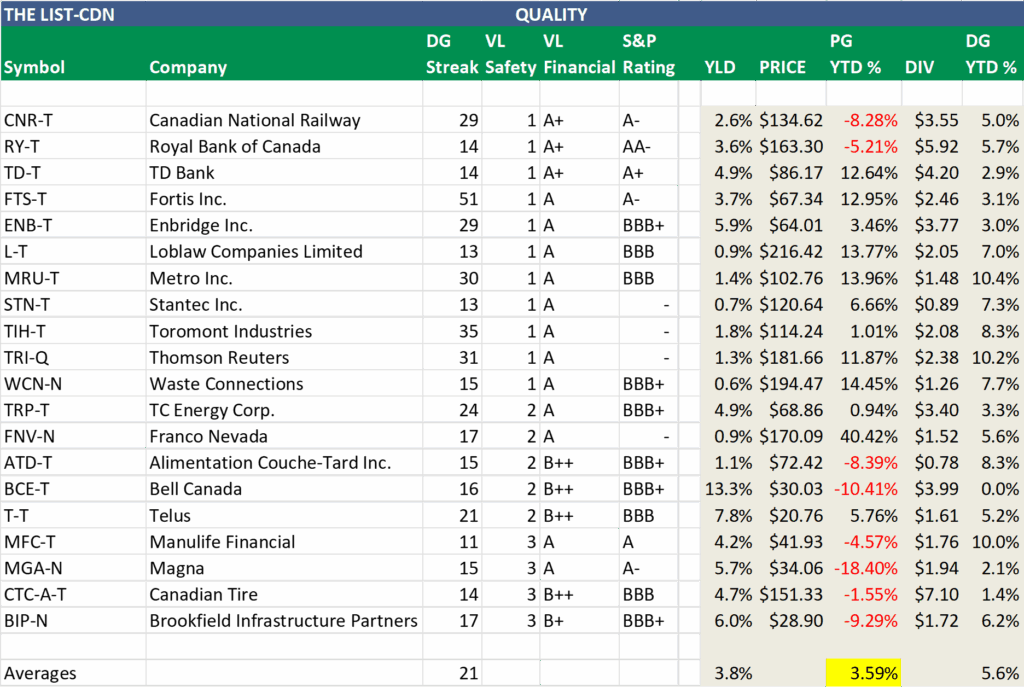This screenshot has width=1024, height=687.
Task: Select Couche-Tard PG YTD -8.39%
Action: point(863,462)
